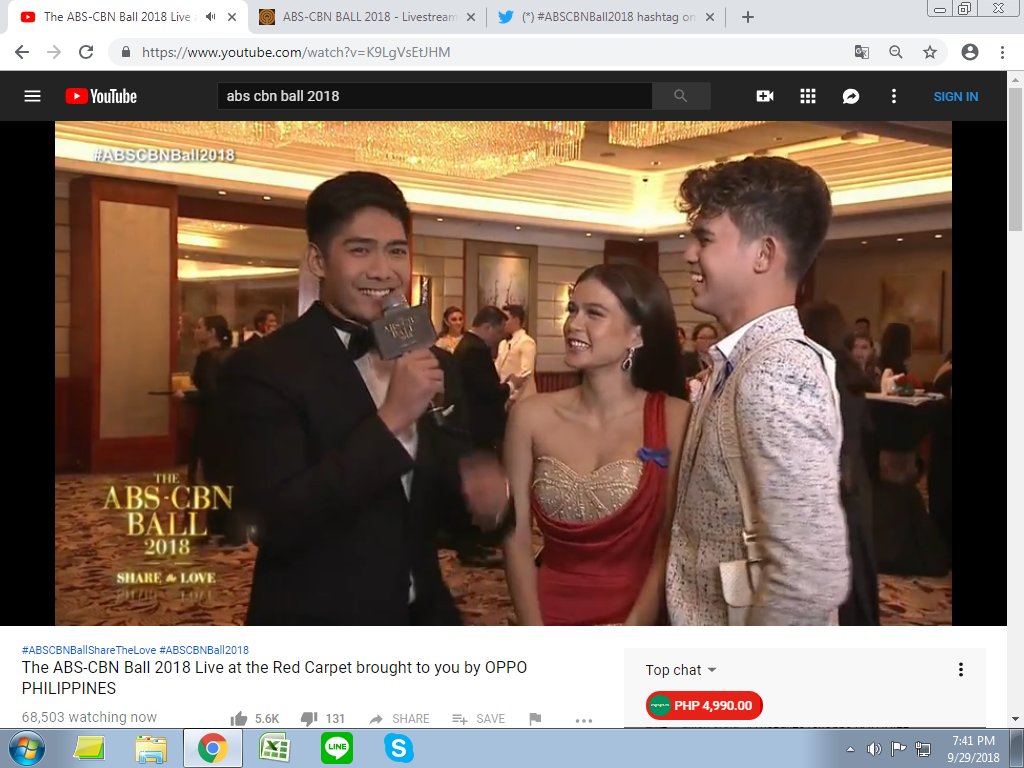
Task: Click the translate page icon in address bar
Action: tap(861, 52)
